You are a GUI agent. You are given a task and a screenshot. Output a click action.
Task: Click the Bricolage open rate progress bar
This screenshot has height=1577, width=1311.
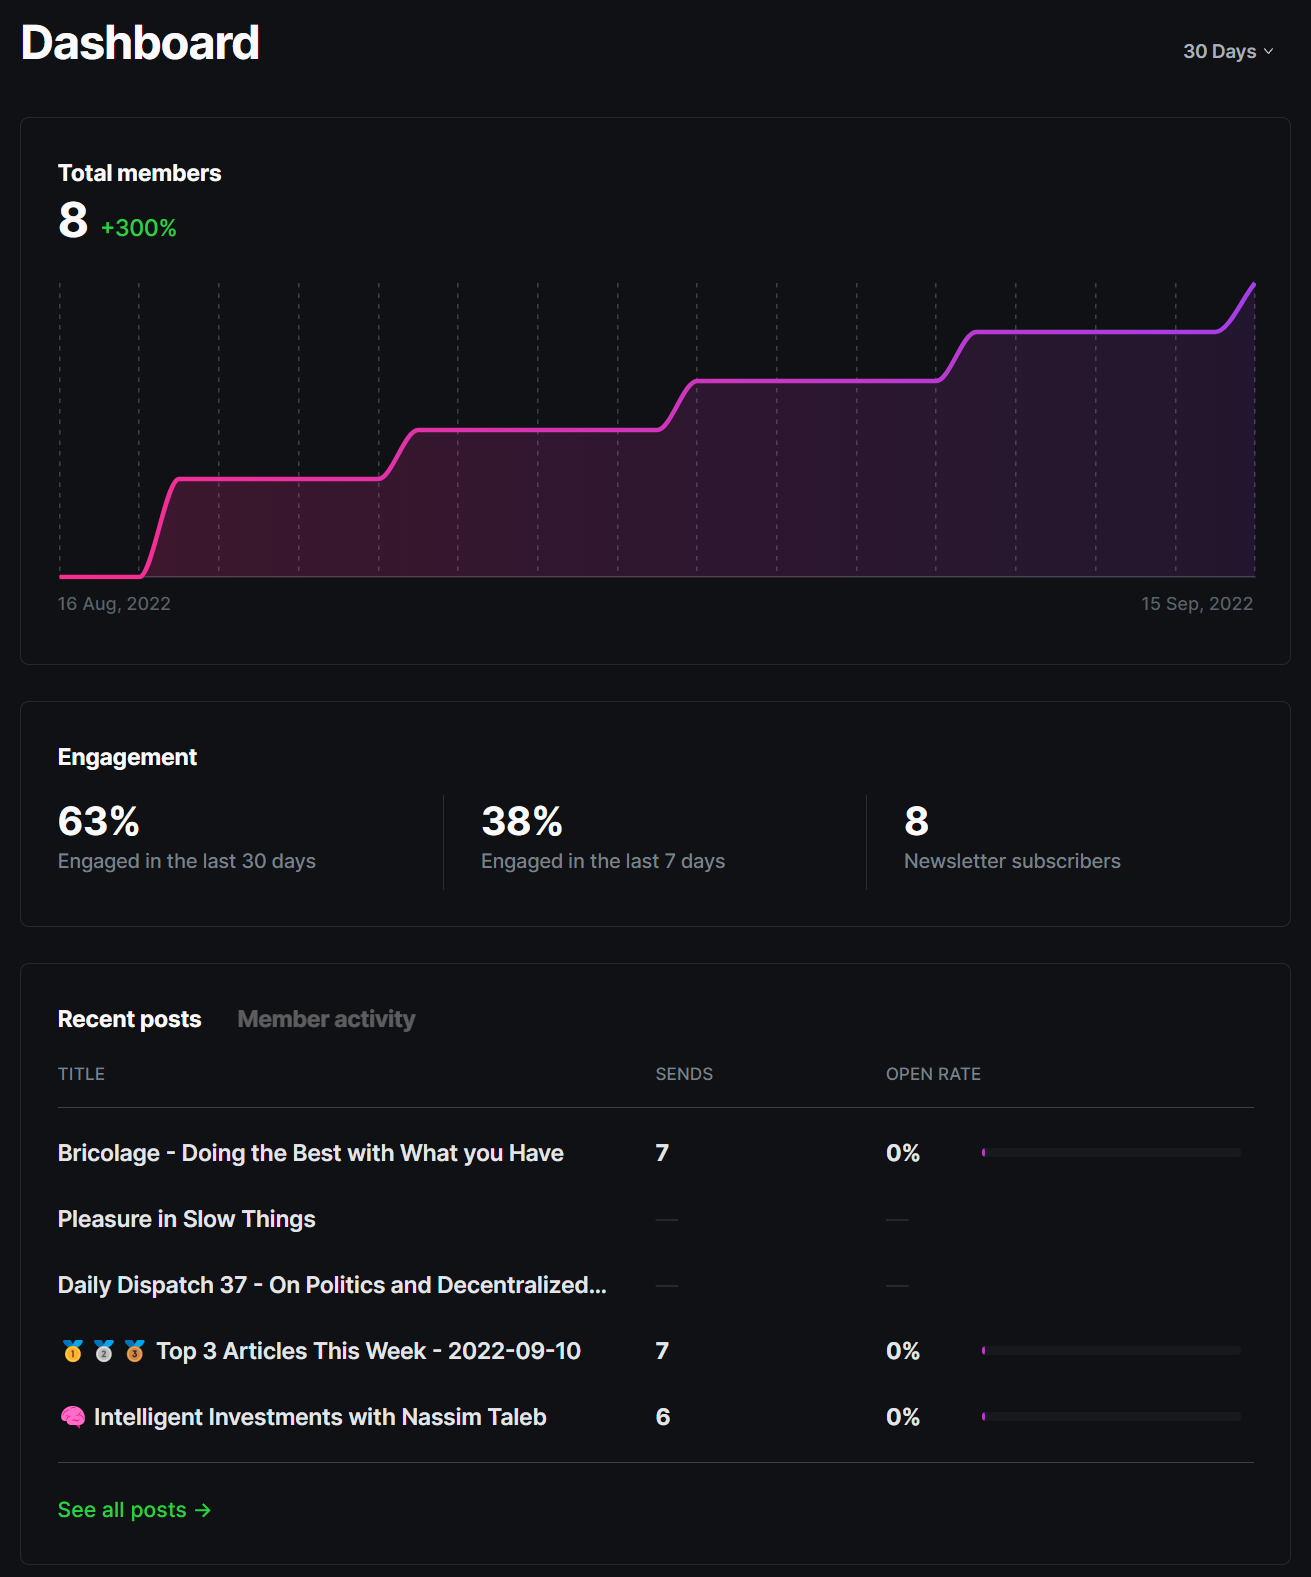pyautogui.click(x=1111, y=1153)
